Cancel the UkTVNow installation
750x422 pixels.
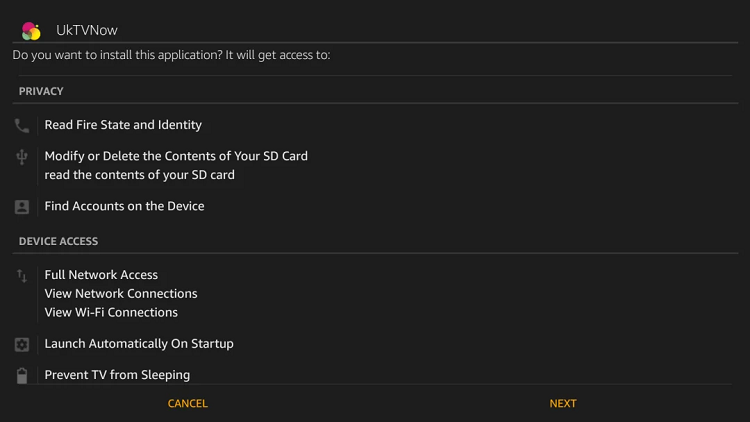point(188,403)
